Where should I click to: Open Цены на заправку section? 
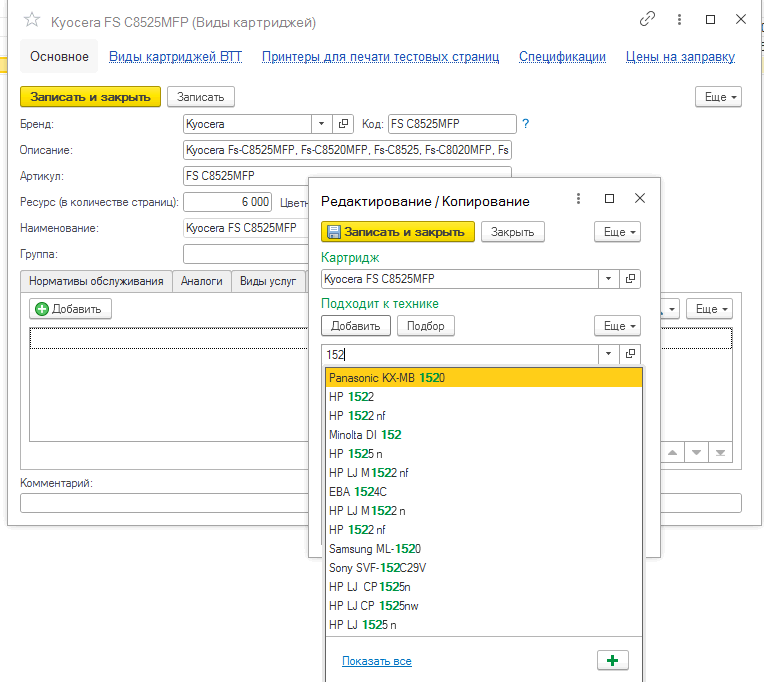pos(680,57)
